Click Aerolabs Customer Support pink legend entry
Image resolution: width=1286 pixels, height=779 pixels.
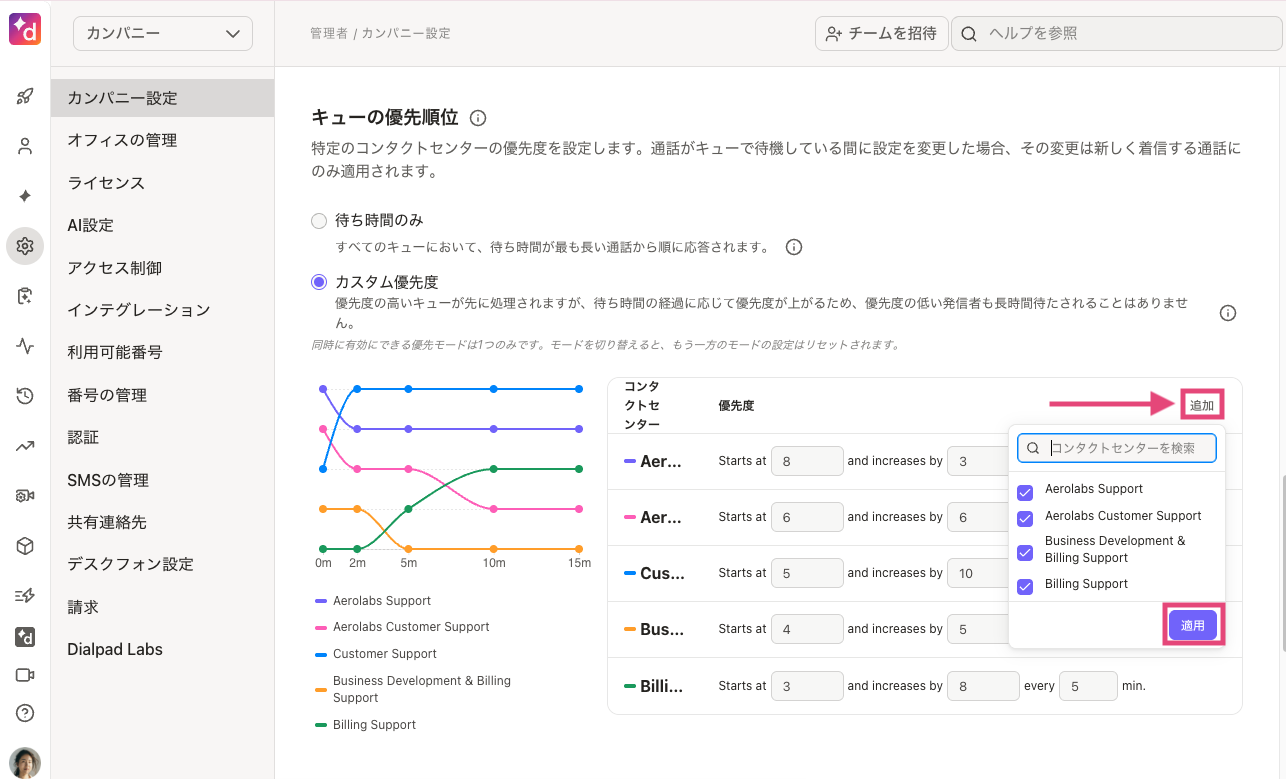(x=402, y=627)
